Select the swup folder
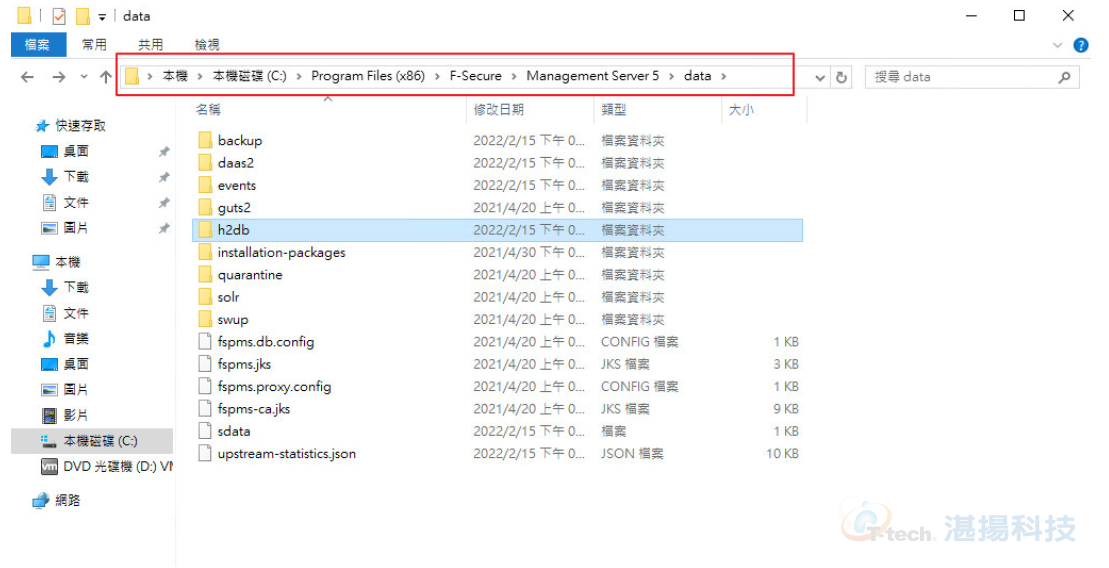The image size is (1109, 568). 233,320
